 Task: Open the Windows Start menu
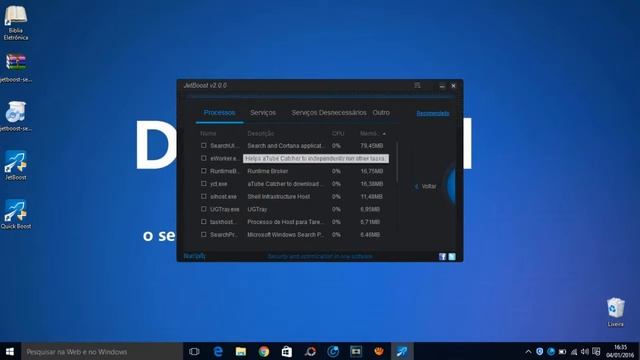(x=10, y=351)
